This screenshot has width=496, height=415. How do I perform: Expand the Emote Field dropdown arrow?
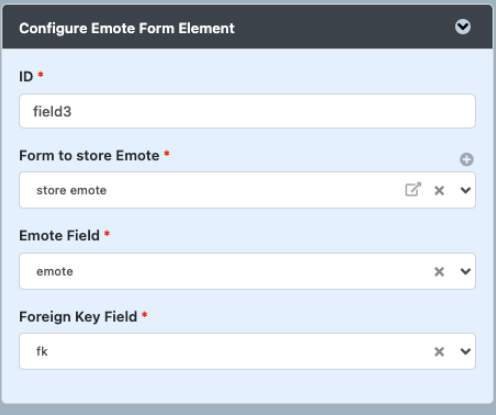click(465, 271)
